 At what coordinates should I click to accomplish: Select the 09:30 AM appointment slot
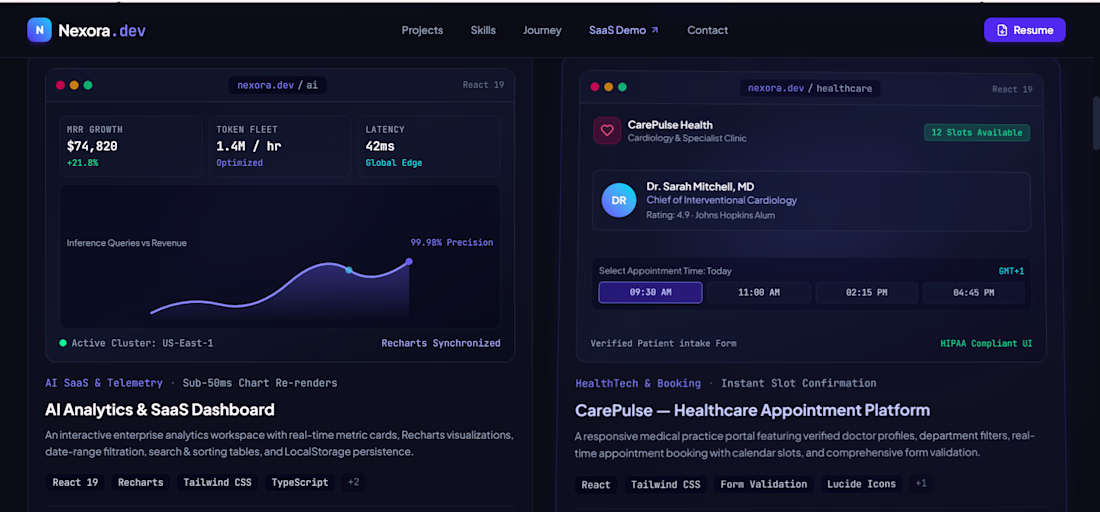650,292
